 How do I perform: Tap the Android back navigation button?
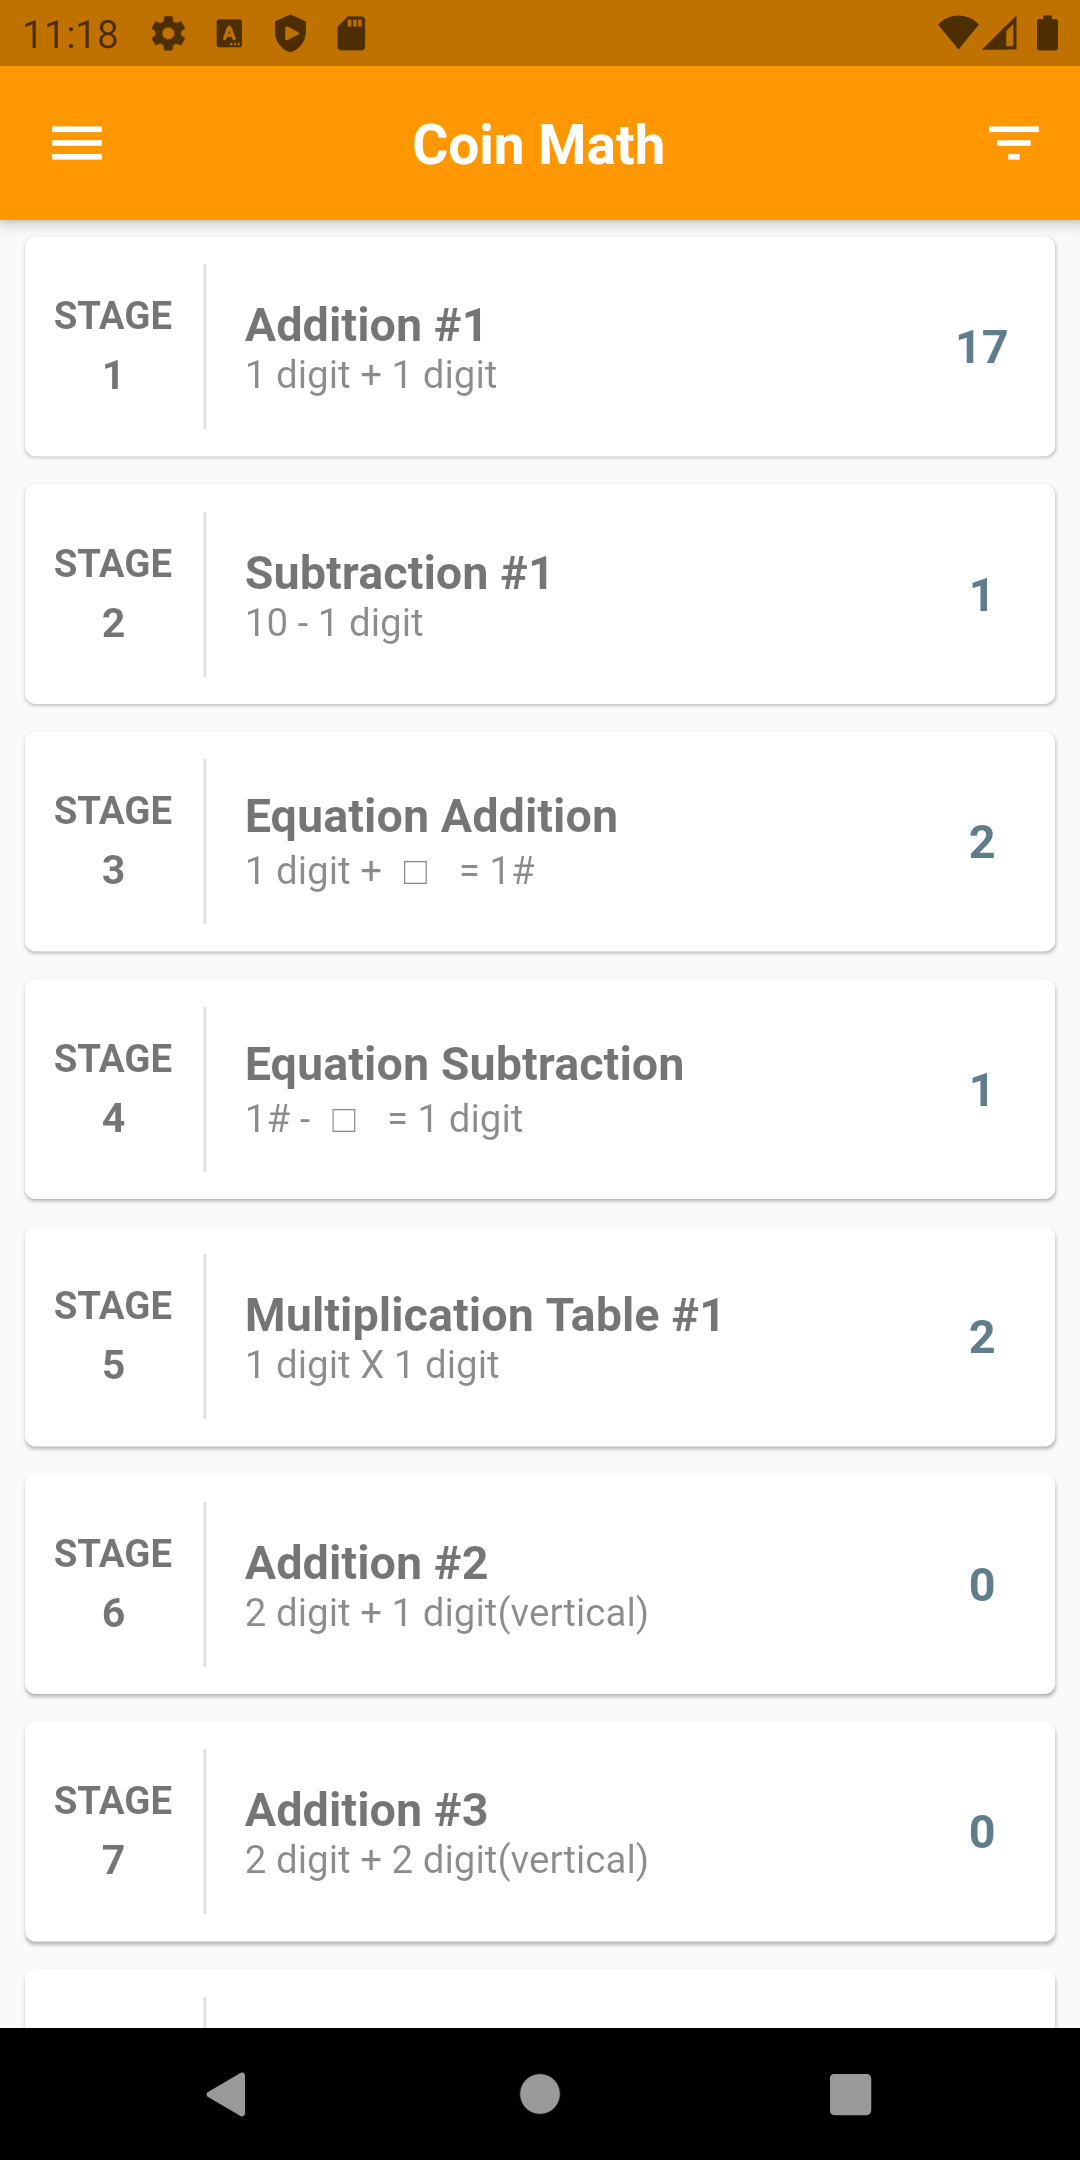pos(227,2094)
